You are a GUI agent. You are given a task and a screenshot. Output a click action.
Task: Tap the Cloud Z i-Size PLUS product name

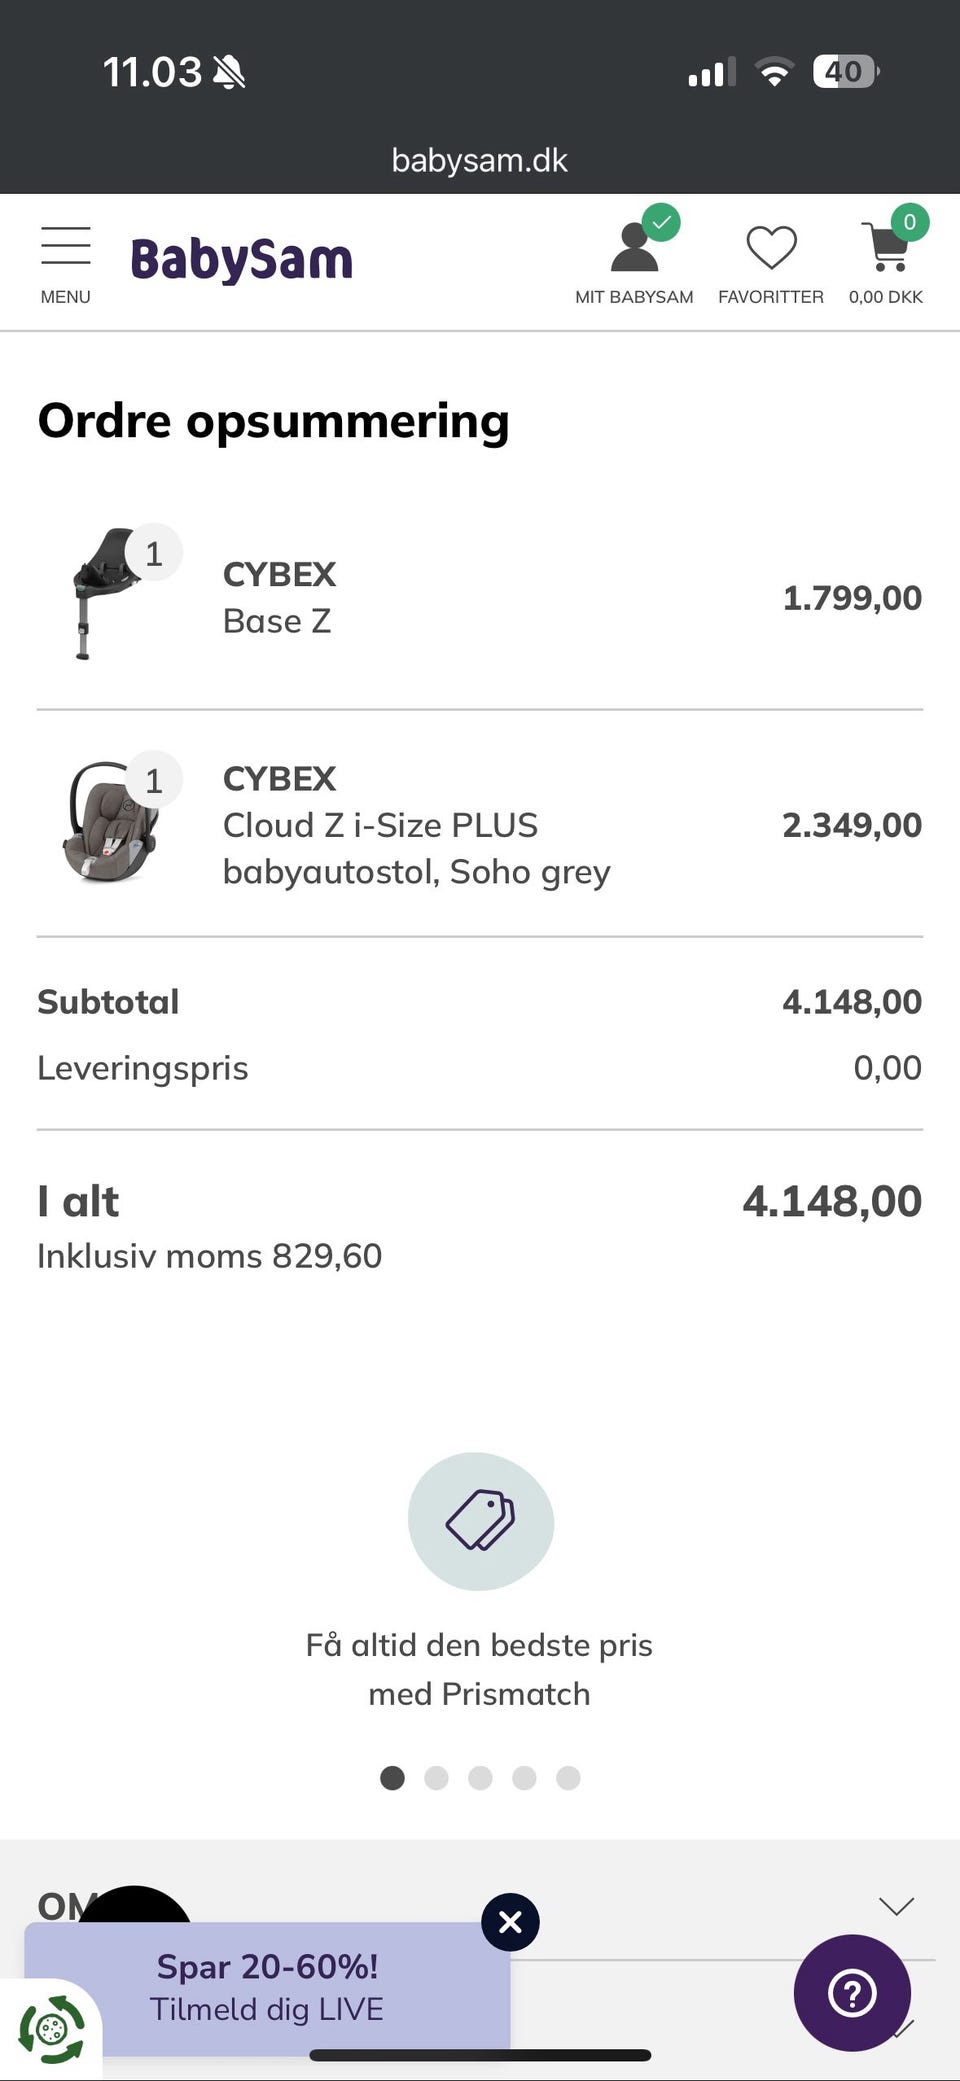[380, 825]
